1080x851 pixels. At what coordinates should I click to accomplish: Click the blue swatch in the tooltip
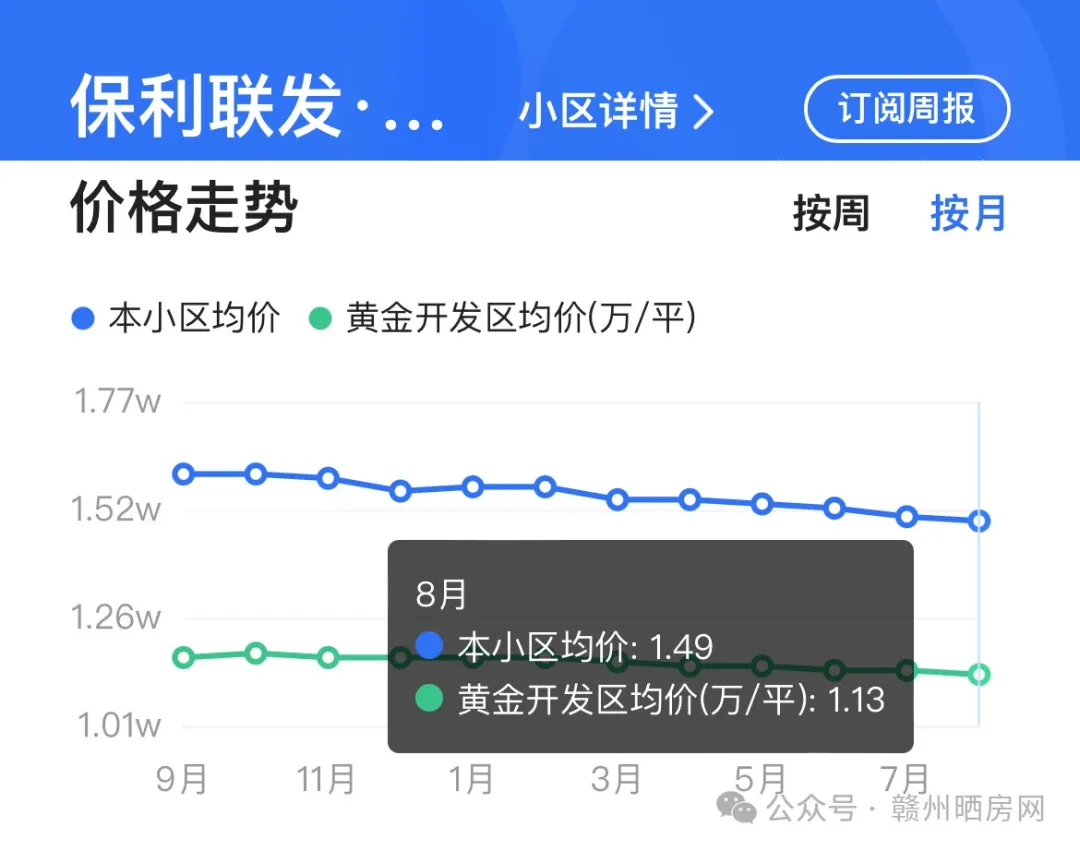coord(429,645)
